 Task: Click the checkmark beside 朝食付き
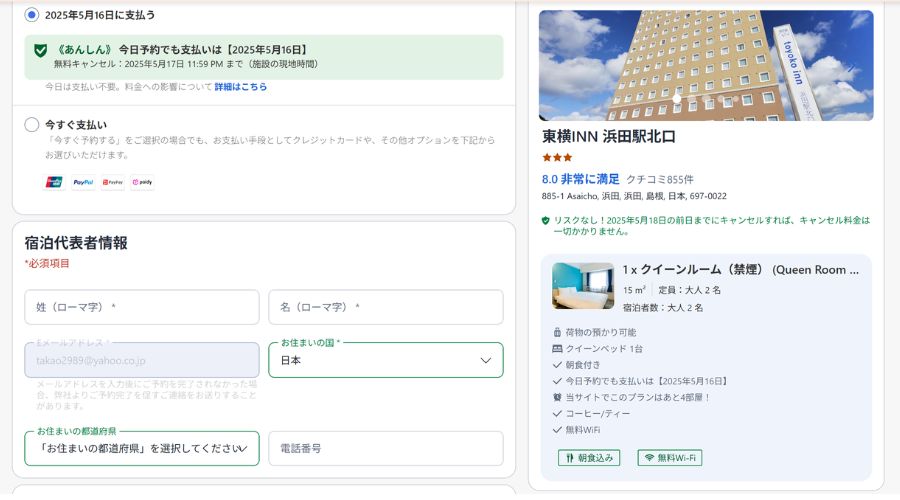click(x=557, y=365)
